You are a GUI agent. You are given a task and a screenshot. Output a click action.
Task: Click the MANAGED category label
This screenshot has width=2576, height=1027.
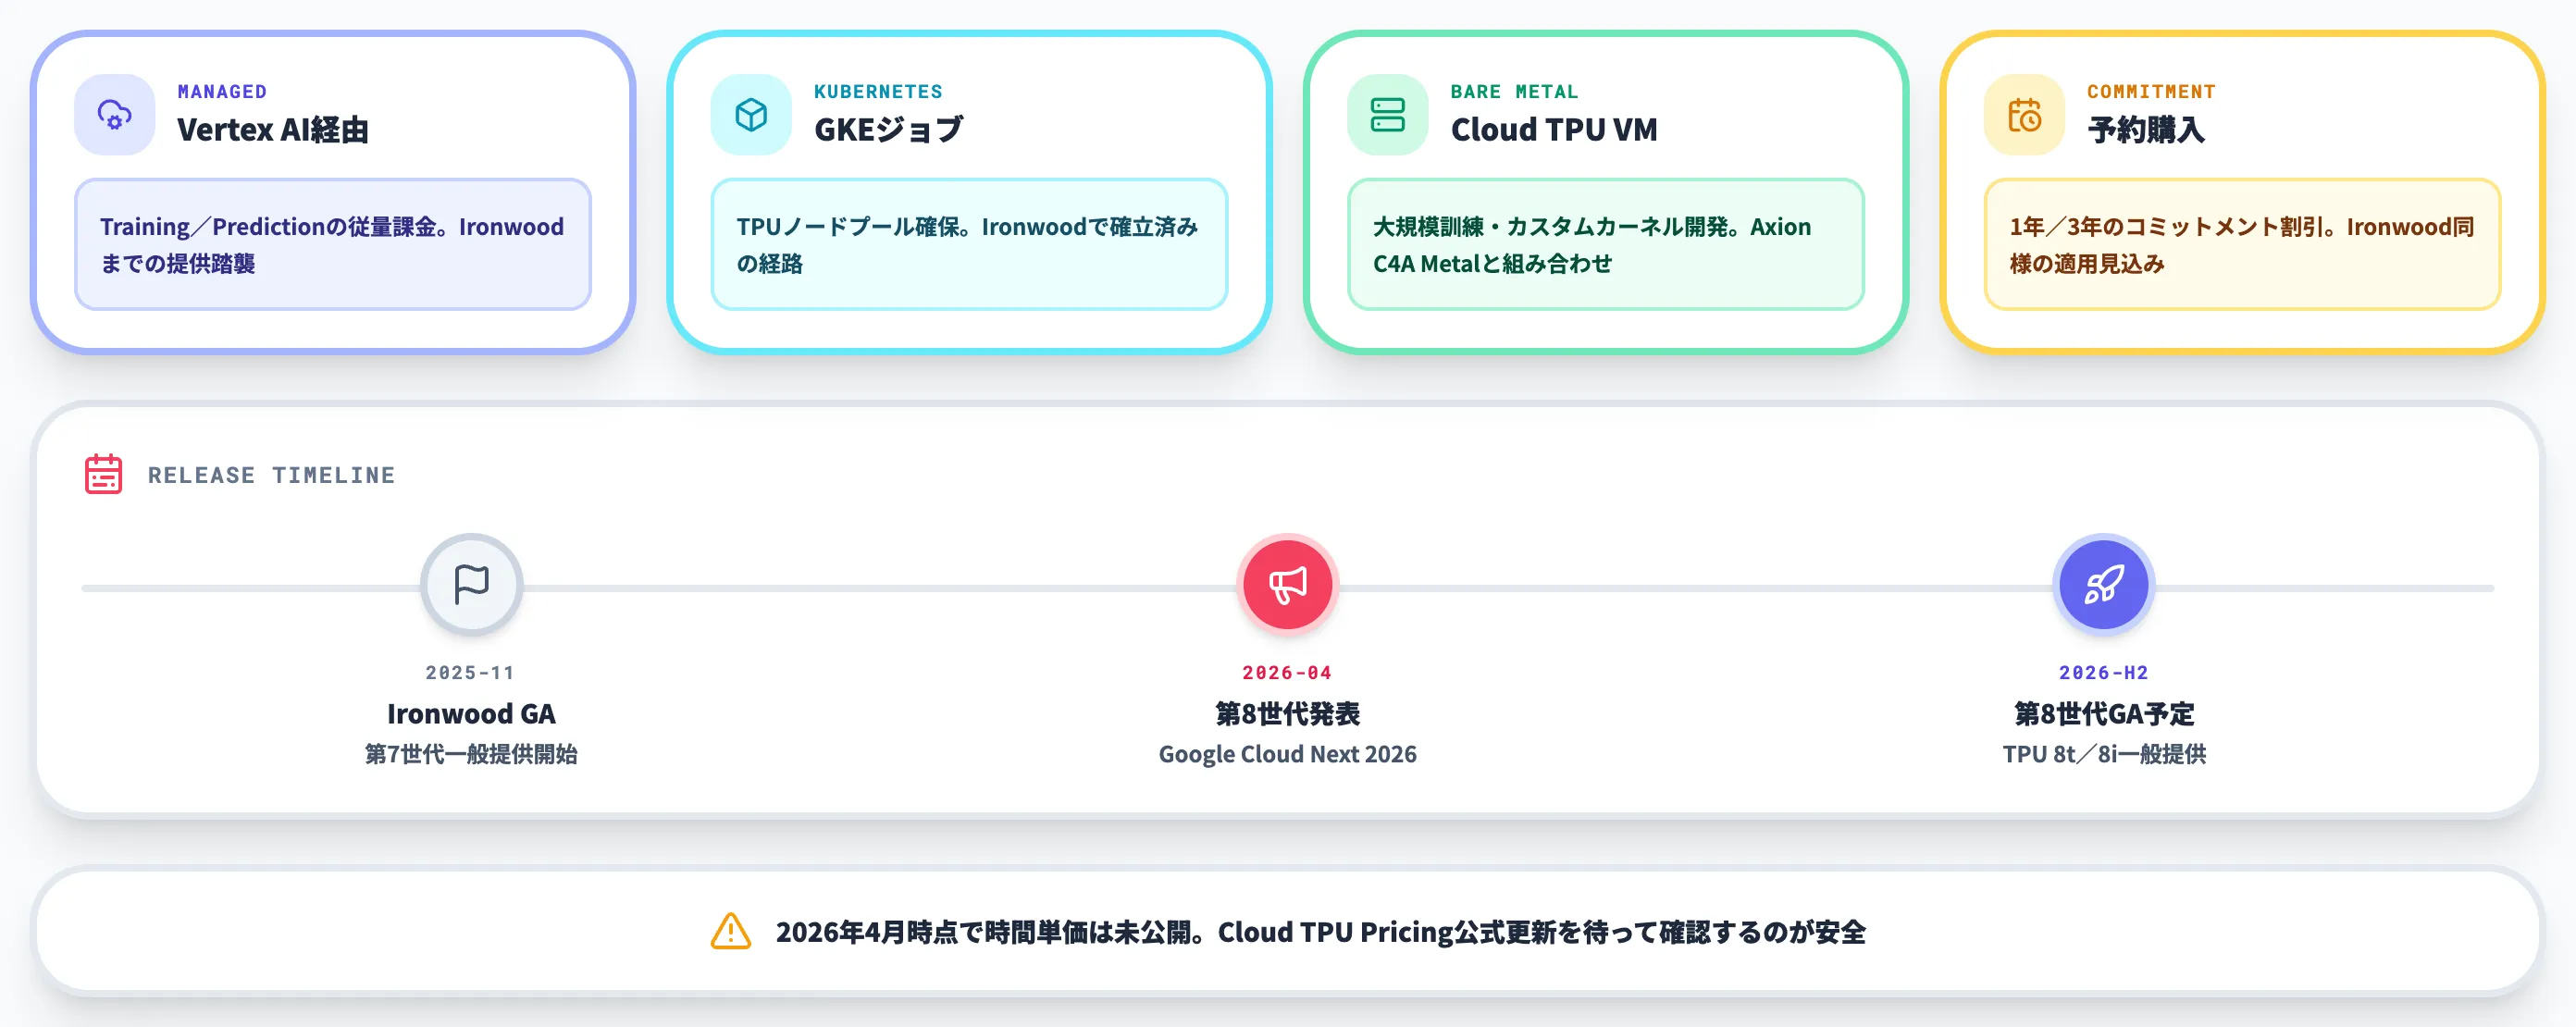pyautogui.click(x=221, y=91)
